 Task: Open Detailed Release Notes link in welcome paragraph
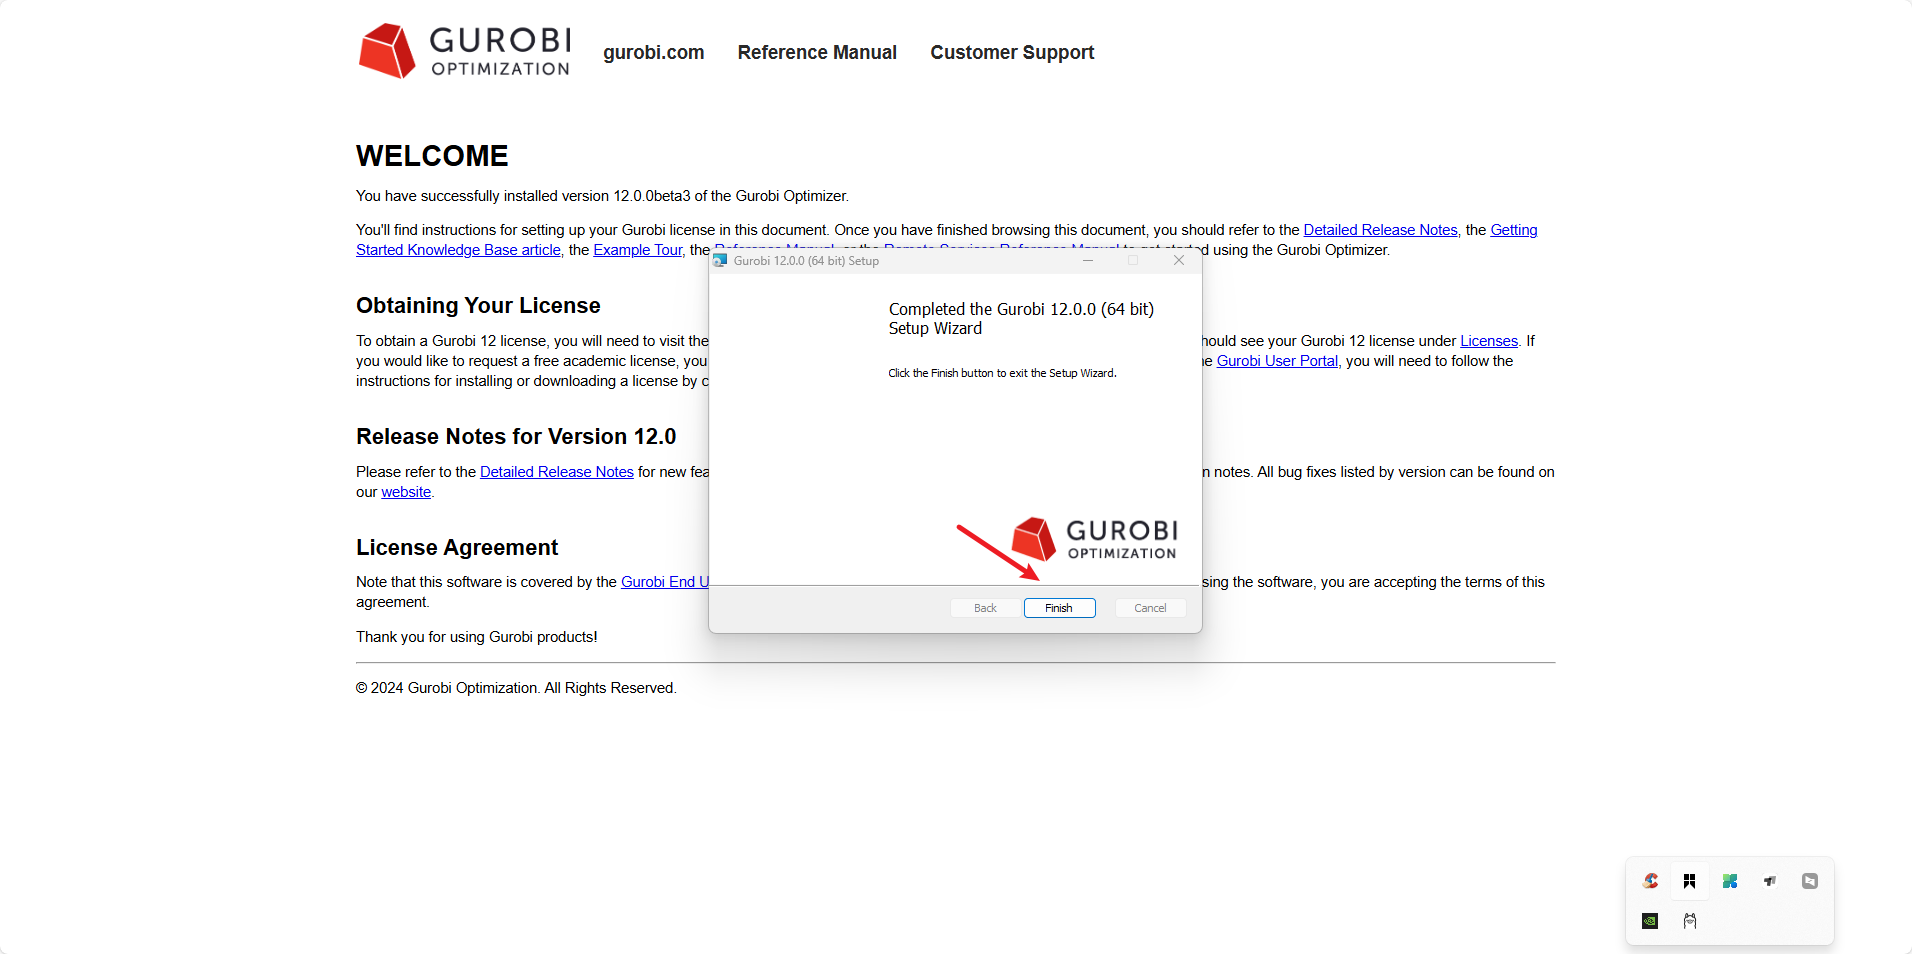pyautogui.click(x=1380, y=230)
